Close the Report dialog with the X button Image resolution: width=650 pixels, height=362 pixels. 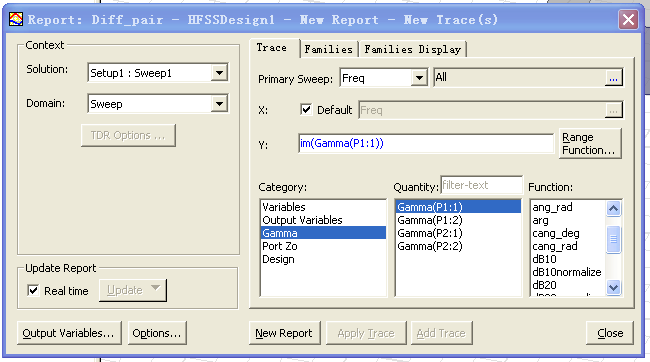[x=628, y=19]
